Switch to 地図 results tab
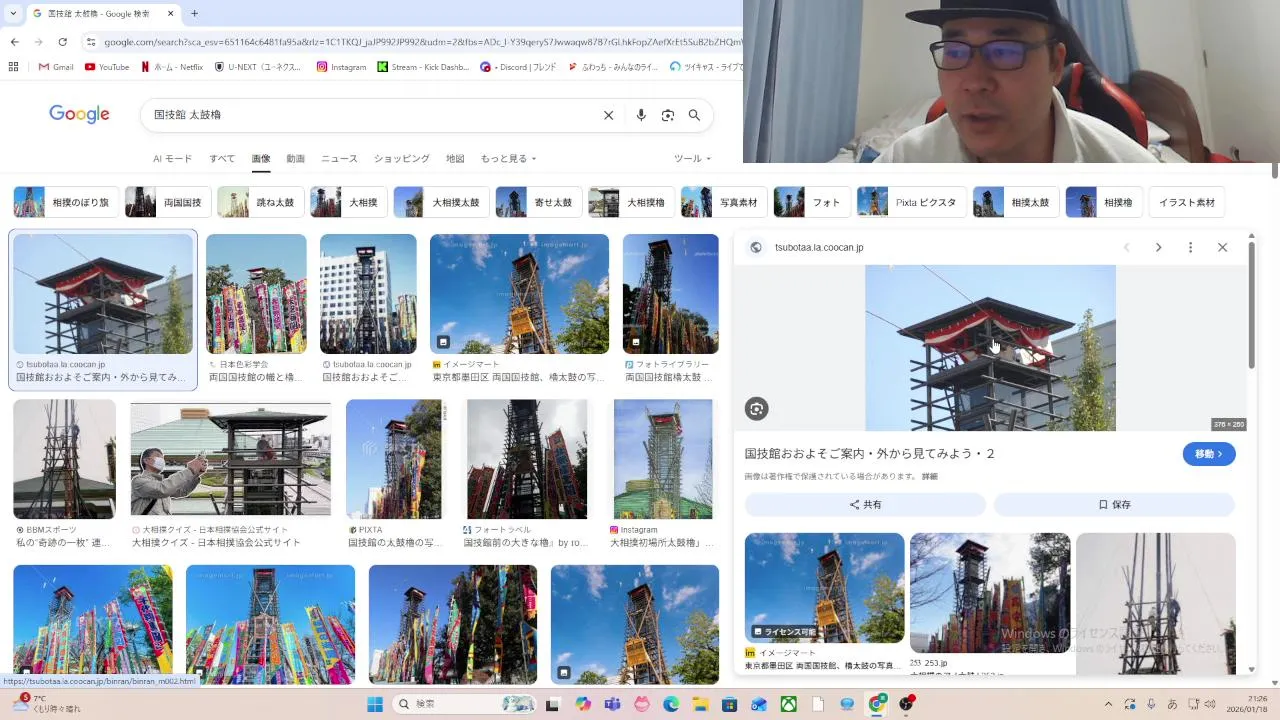The height and width of the screenshot is (720, 1280). pyautogui.click(x=455, y=159)
